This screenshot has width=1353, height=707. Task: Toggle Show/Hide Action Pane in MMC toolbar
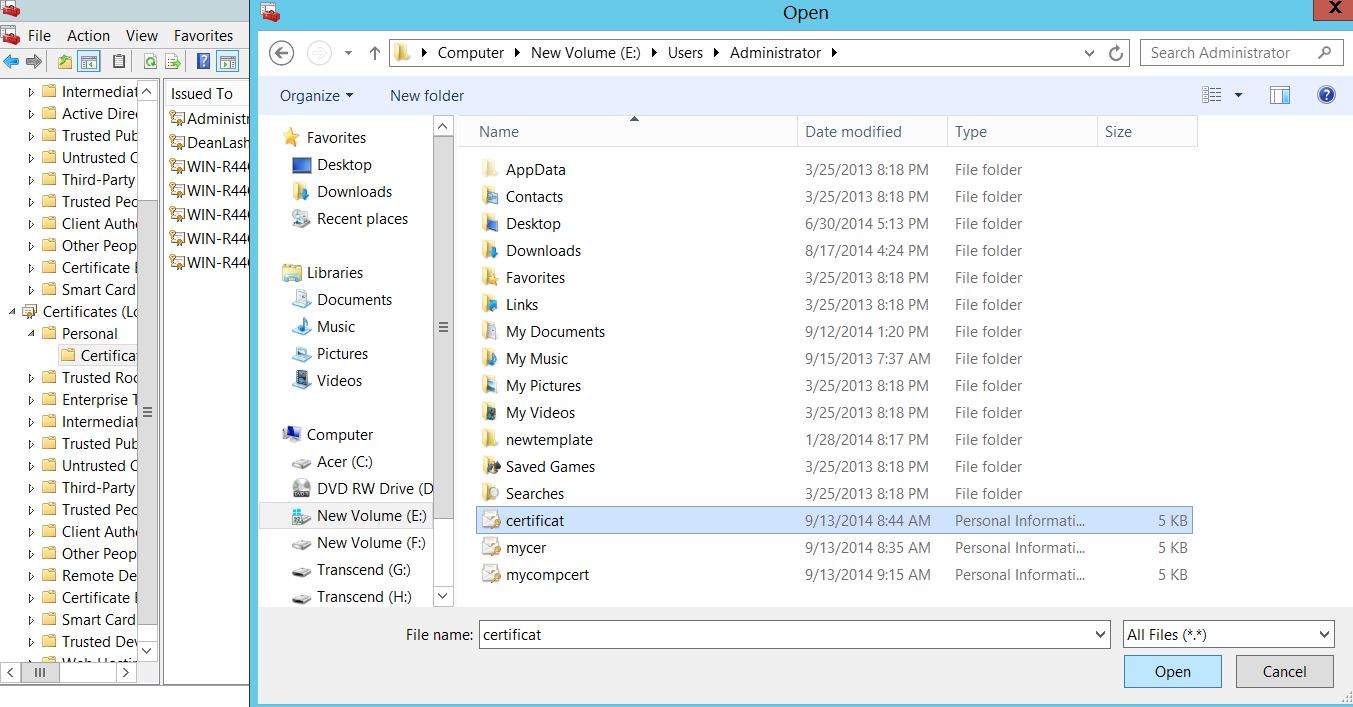click(228, 62)
